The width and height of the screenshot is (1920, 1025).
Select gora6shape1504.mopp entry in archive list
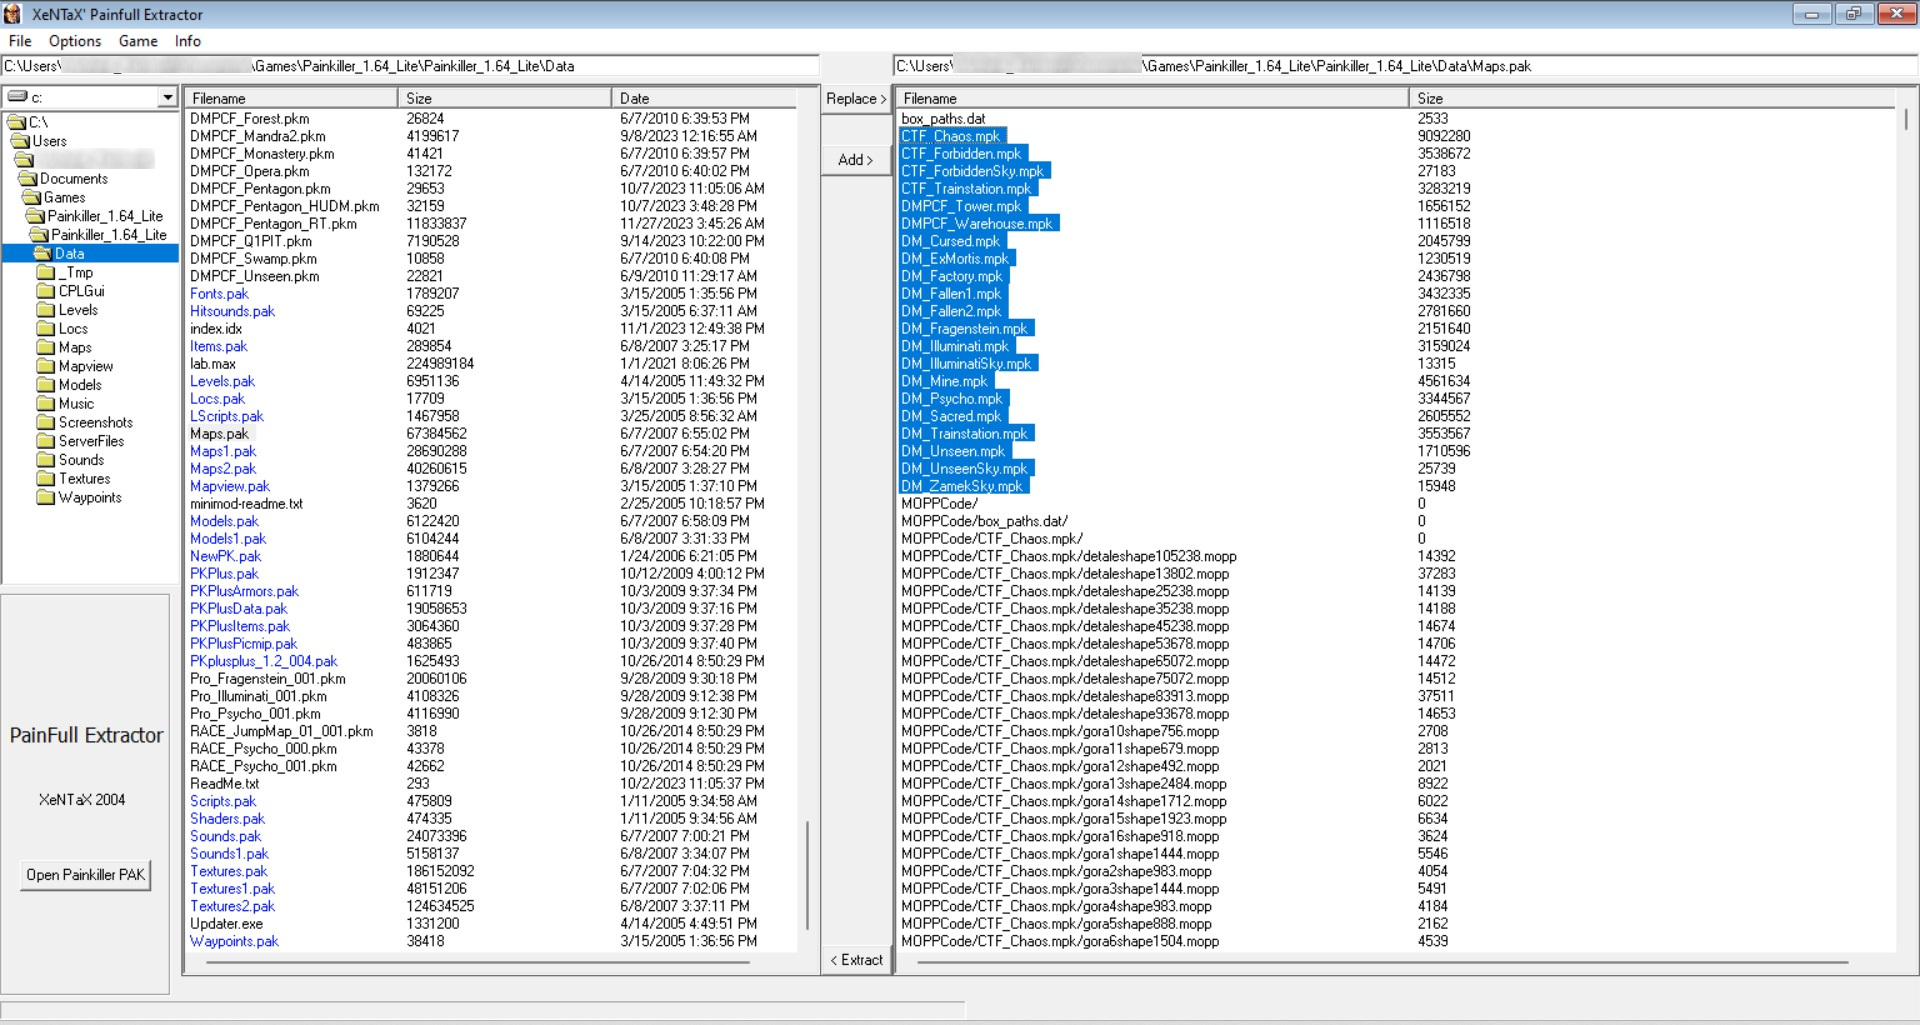pyautogui.click(x=1060, y=941)
